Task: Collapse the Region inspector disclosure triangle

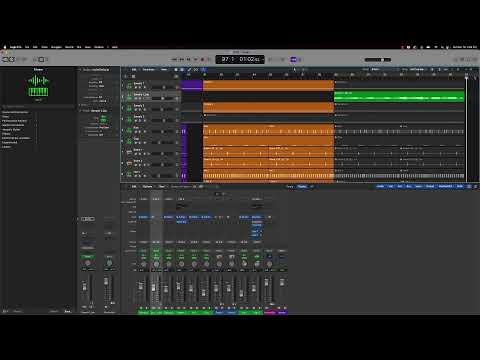Action: (x=80, y=70)
